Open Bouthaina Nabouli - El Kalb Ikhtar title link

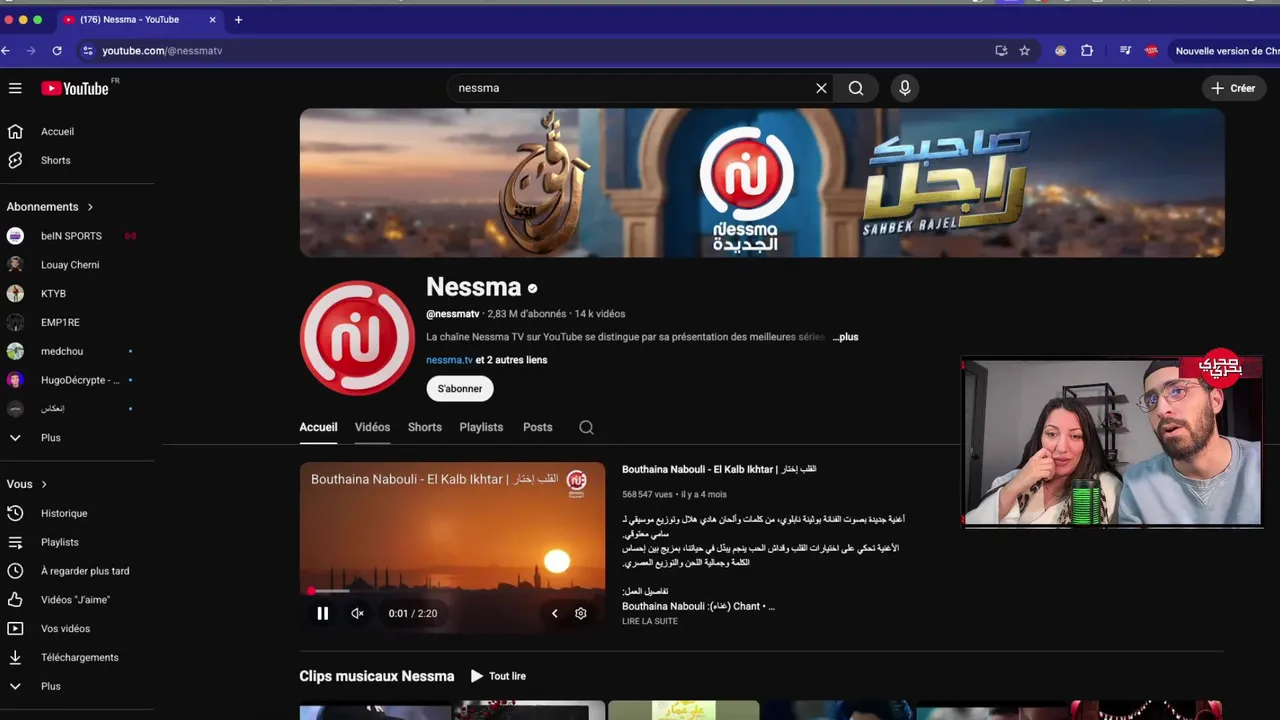[x=719, y=469]
